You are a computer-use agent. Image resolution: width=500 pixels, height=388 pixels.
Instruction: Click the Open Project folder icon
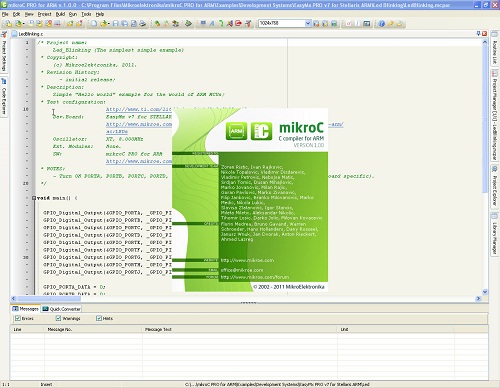pyautogui.click(x=18, y=23)
